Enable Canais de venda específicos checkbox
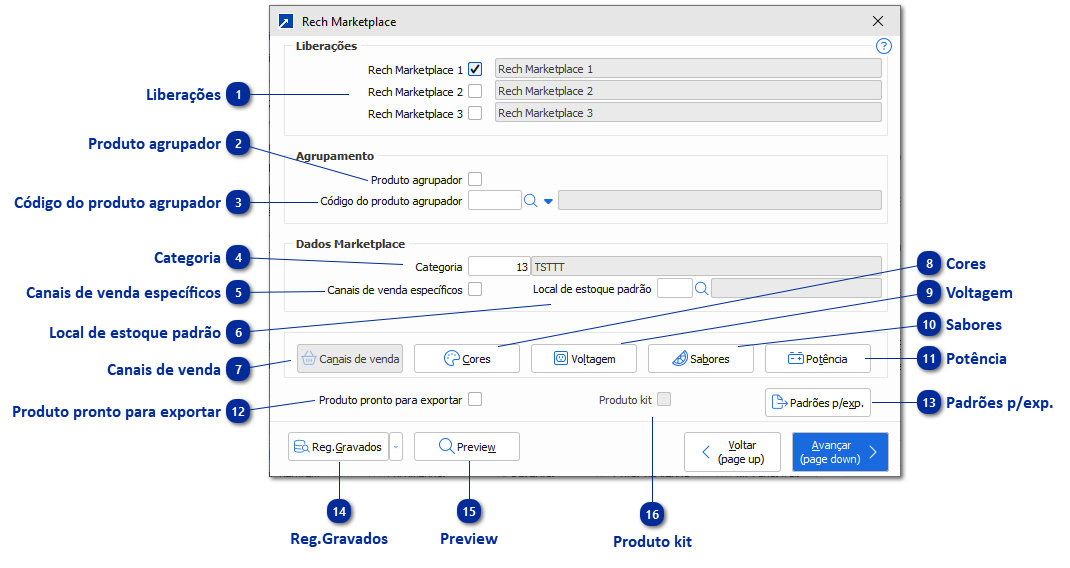This screenshot has height=568, width=1070. [x=475, y=289]
